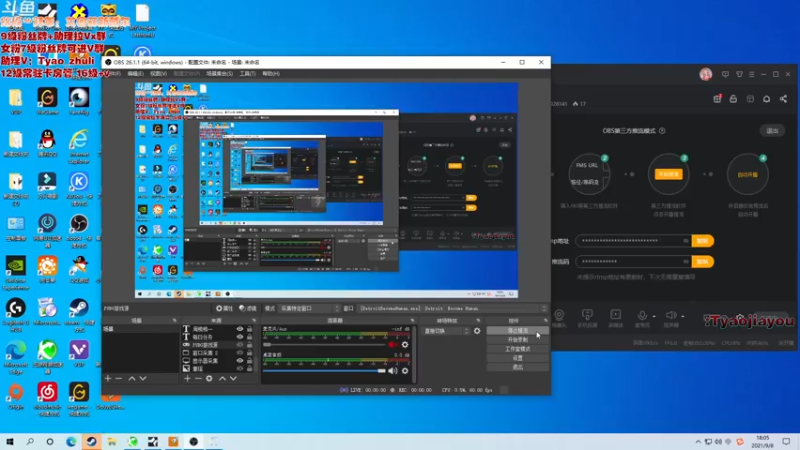The height and width of the screenshot is (450, 800).
Task: Open the scene transition type dropdown
Action: tap(446, 331)
